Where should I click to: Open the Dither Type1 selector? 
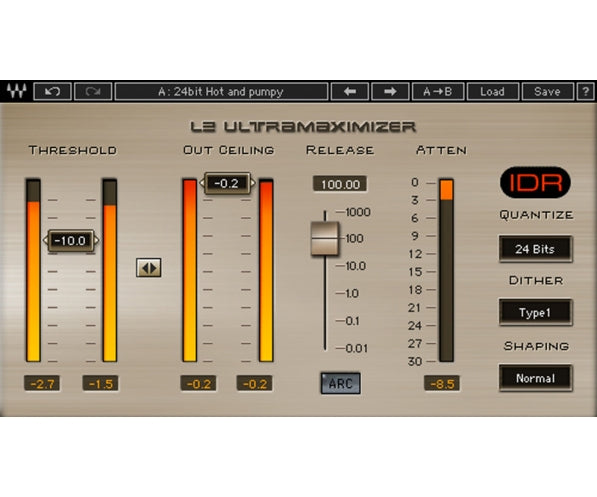point(536,312)
